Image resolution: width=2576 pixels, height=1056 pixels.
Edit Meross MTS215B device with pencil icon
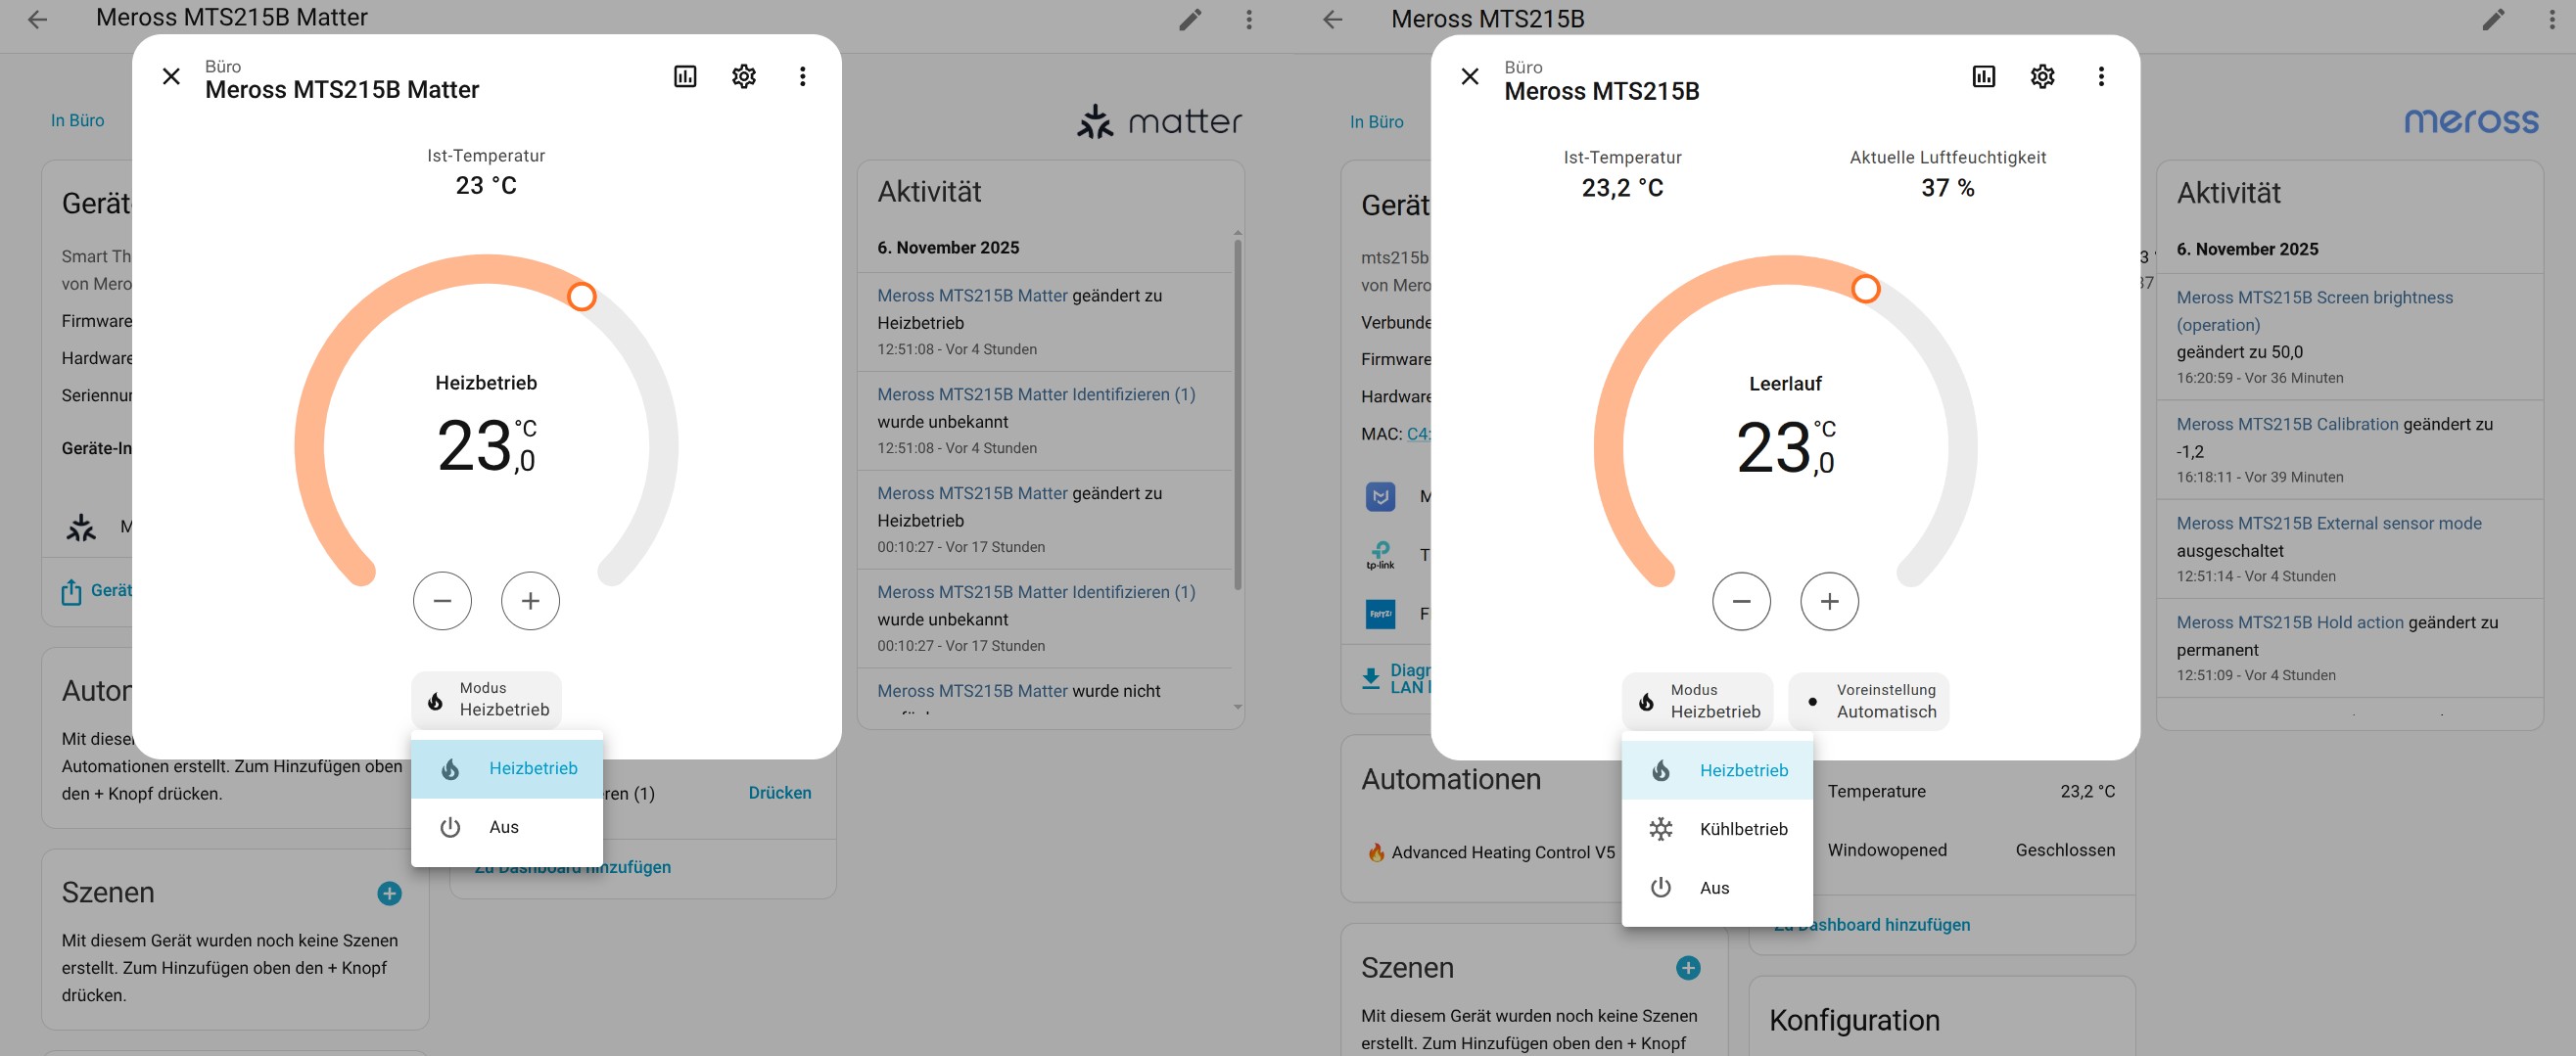coord(2494,19)
